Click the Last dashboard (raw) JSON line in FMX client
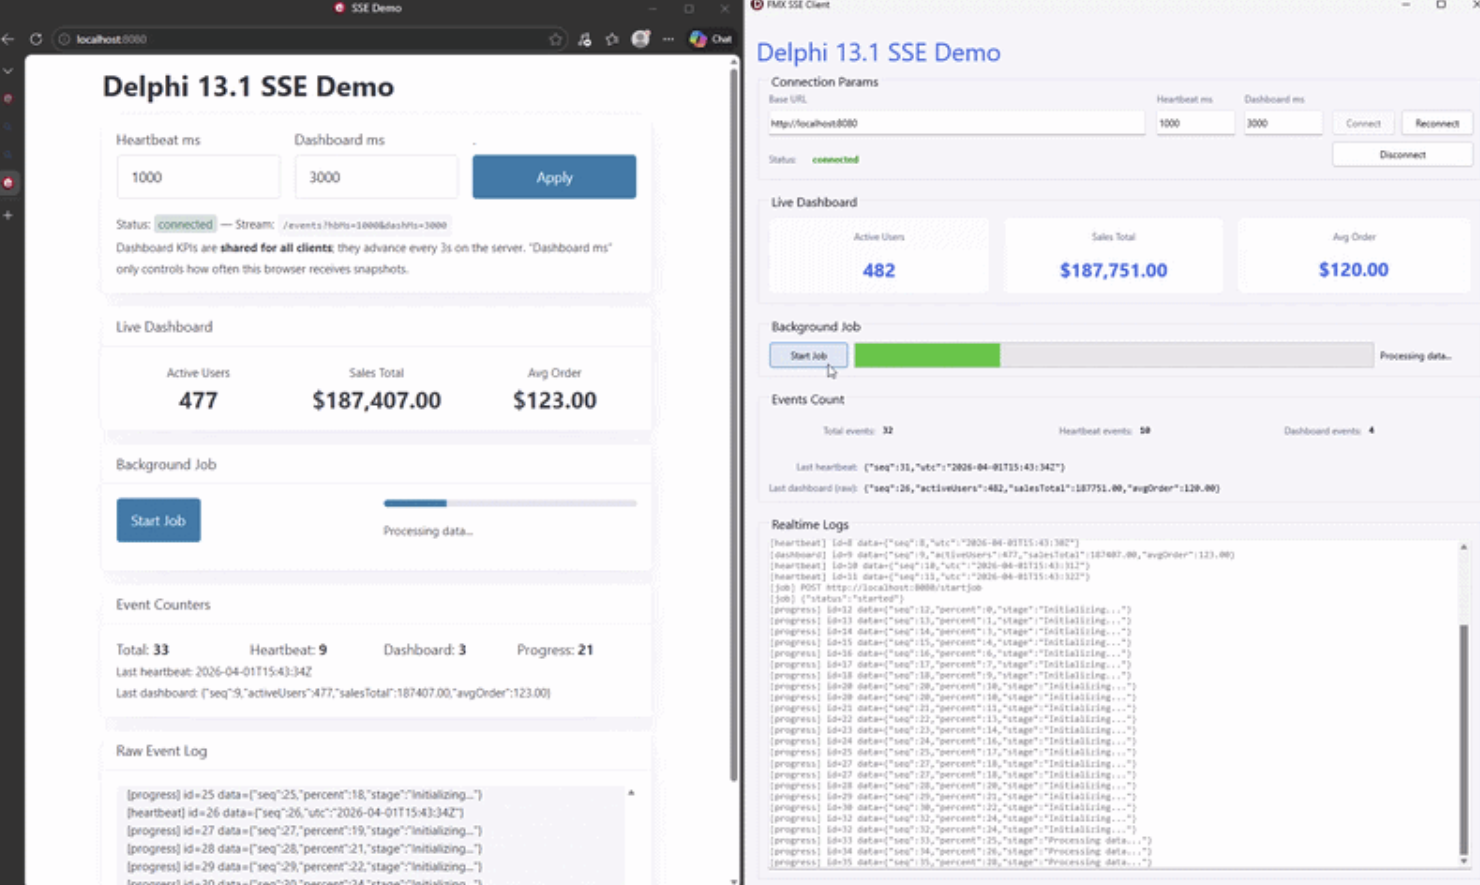 click(x=994, y=489)
